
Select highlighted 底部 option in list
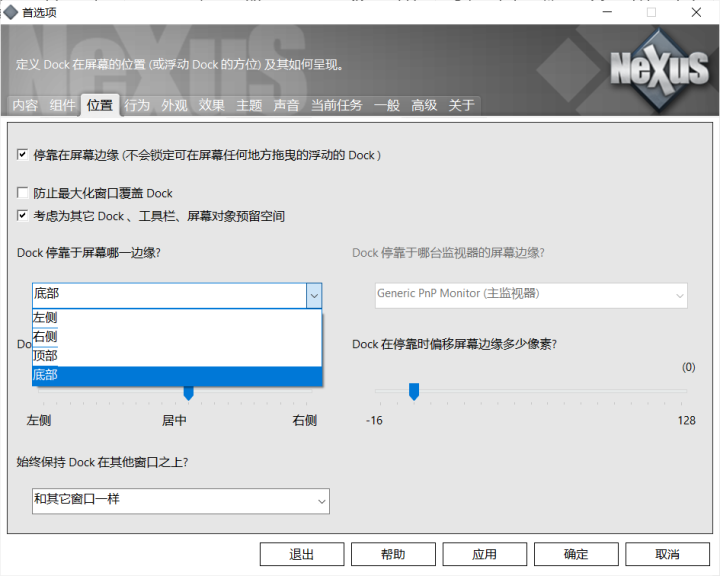click(177, 375)
